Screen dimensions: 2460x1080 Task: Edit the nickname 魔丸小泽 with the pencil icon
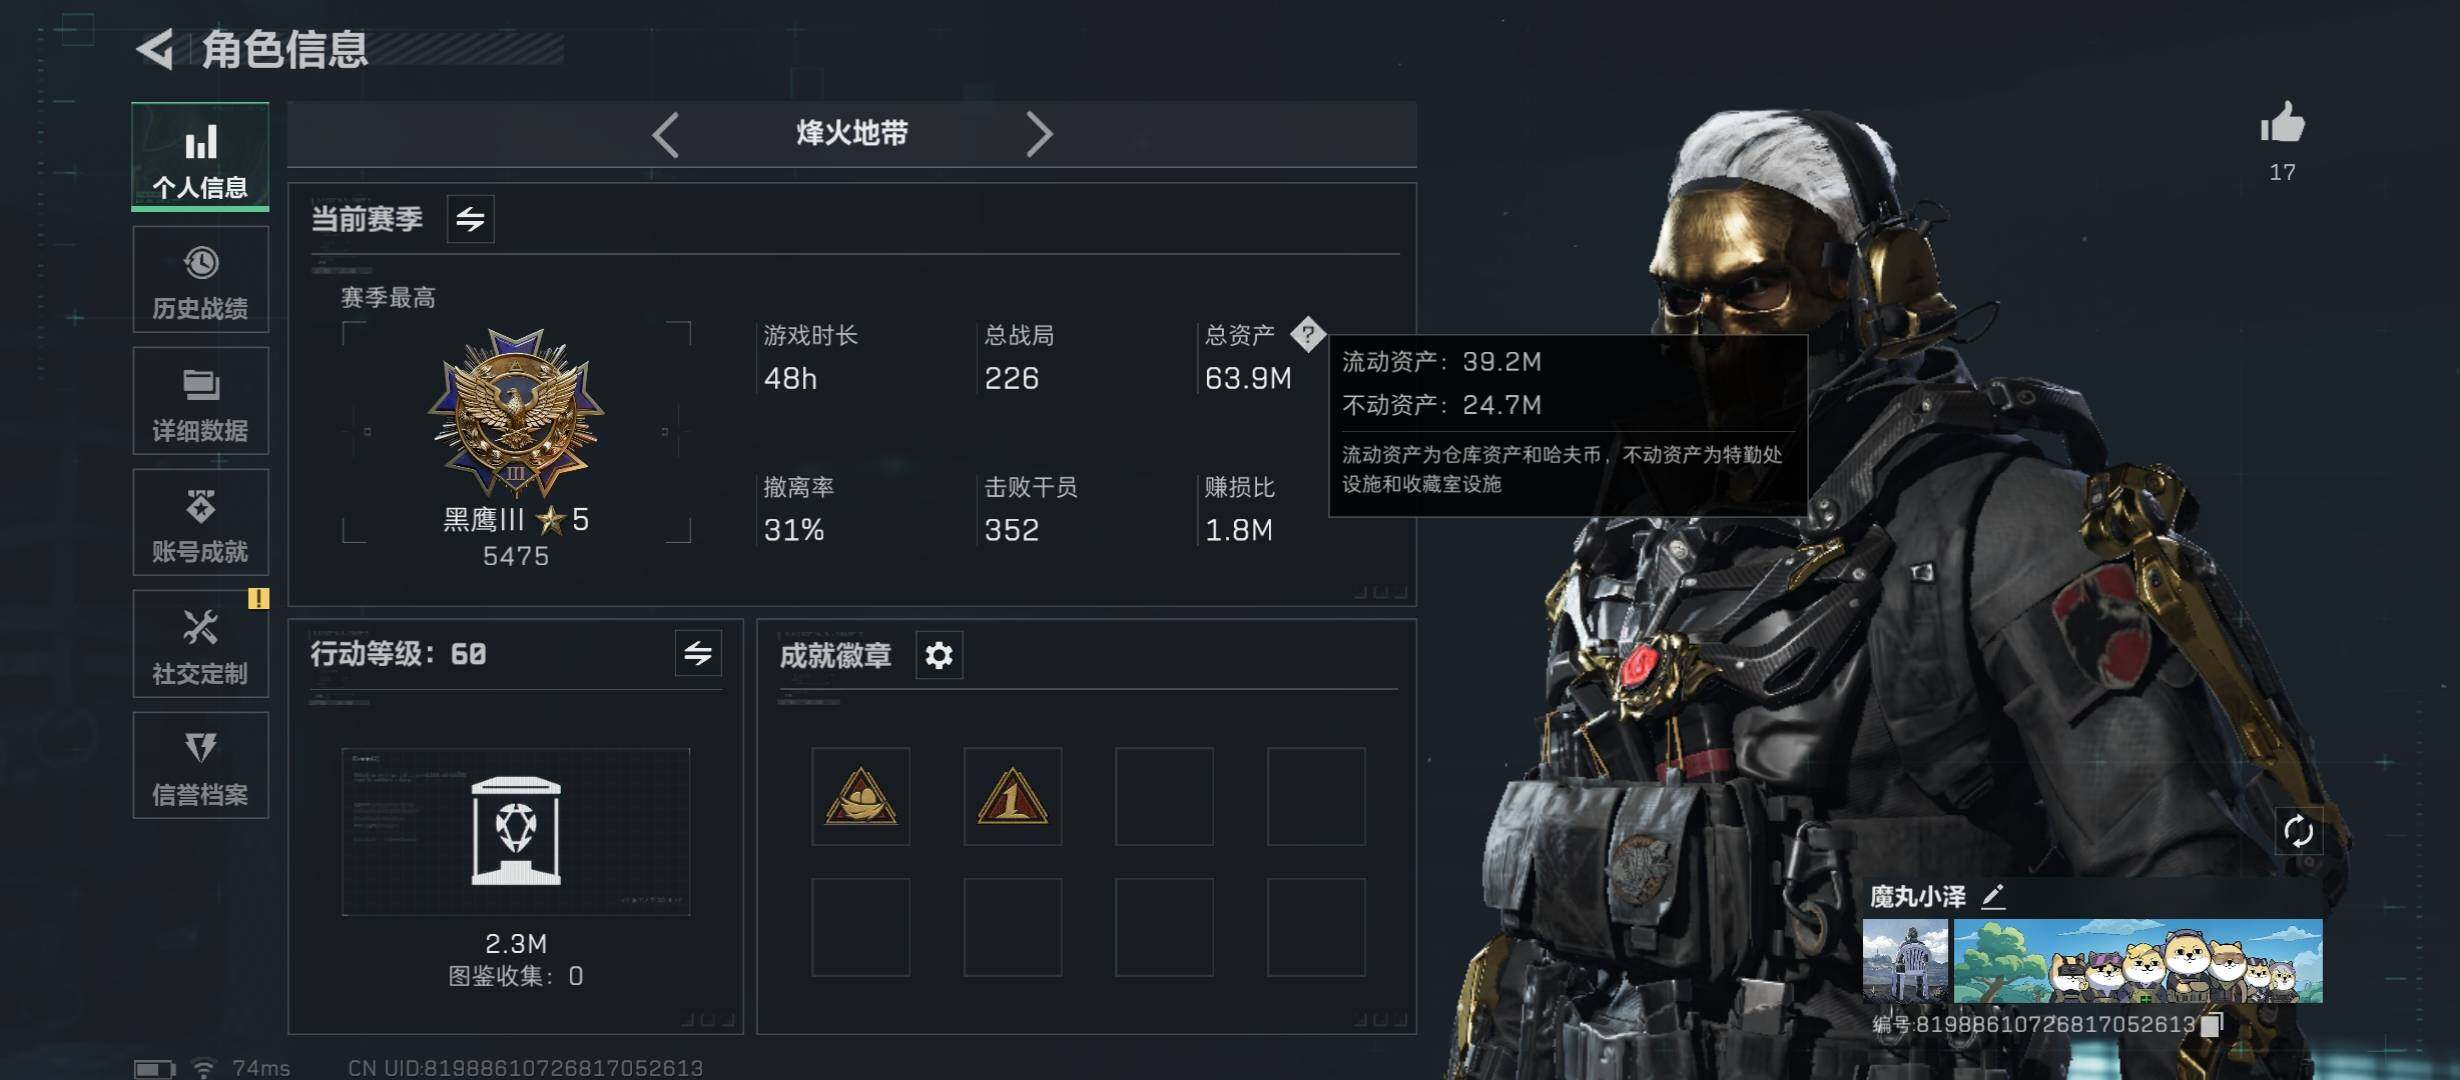tap(1993, 896)
